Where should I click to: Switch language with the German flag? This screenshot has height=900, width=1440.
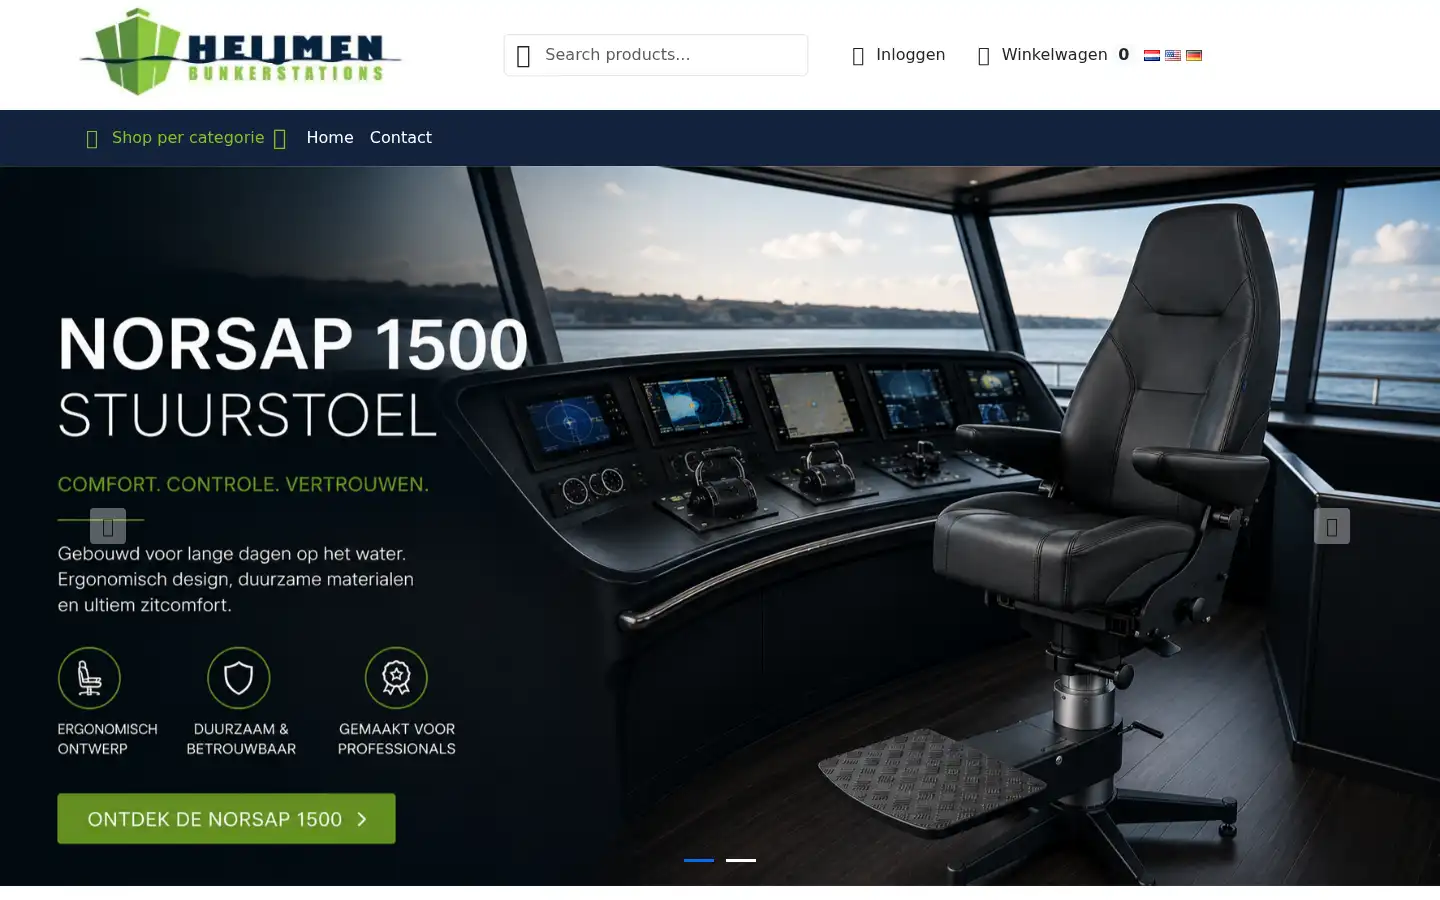[x=1194, y=55]
